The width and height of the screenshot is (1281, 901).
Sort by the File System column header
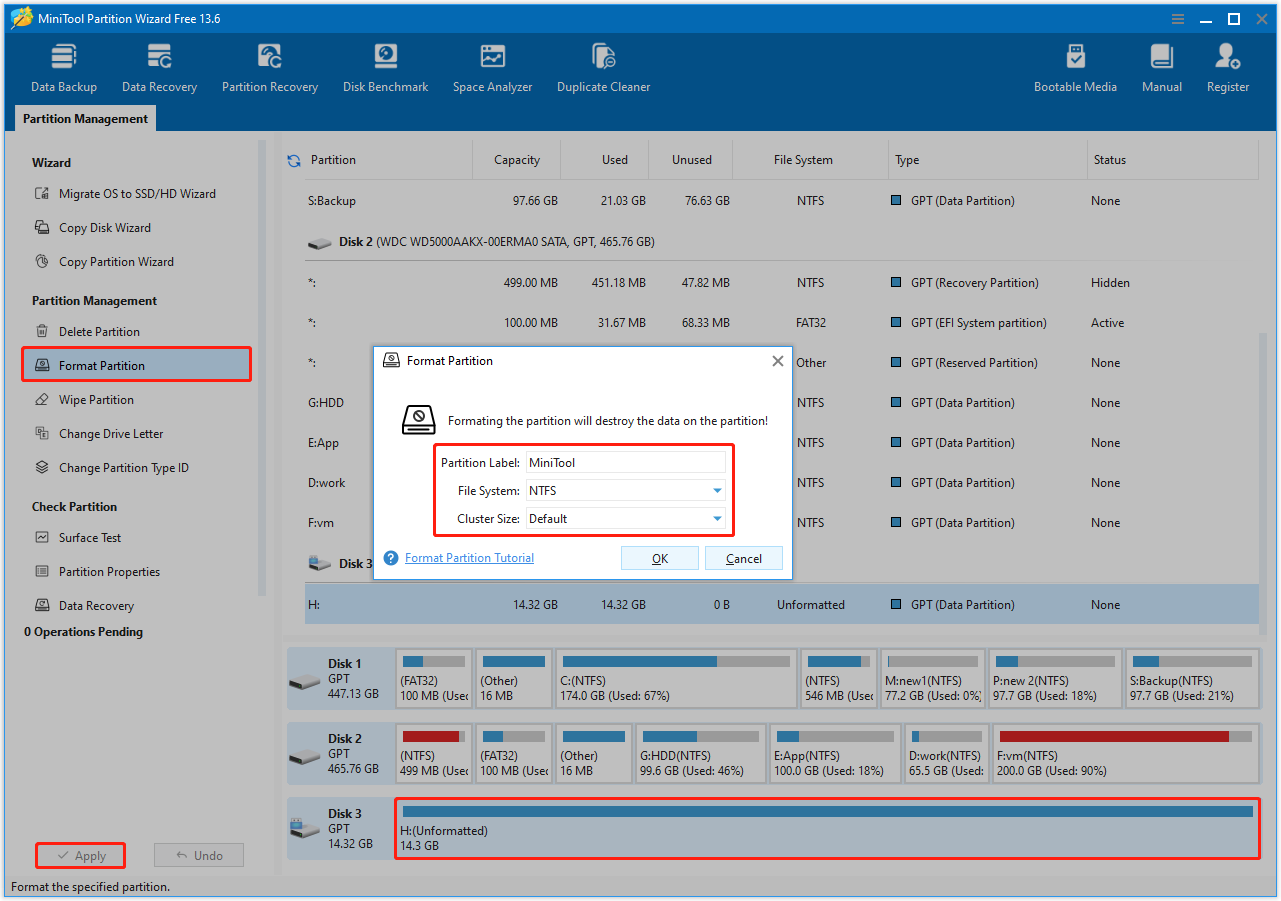coord(810,160)
